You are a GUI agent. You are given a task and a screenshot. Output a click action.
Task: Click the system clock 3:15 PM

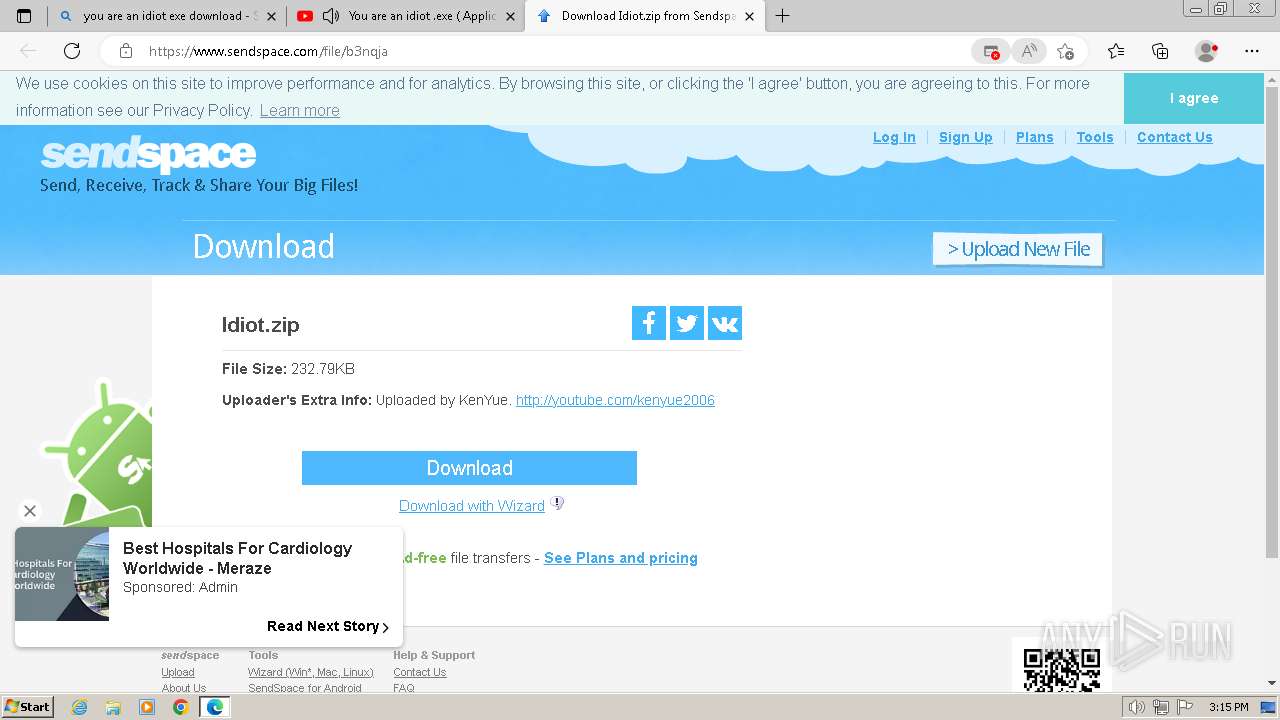1228,707
